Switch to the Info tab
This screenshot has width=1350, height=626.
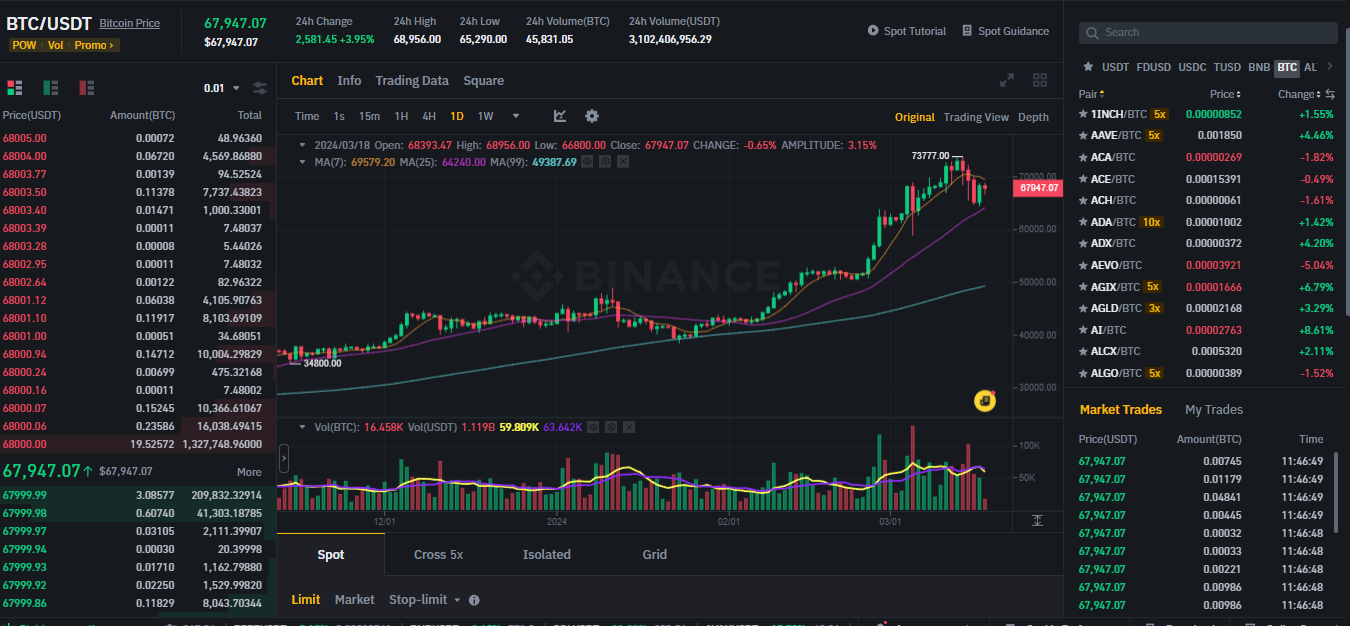[349, 80]
